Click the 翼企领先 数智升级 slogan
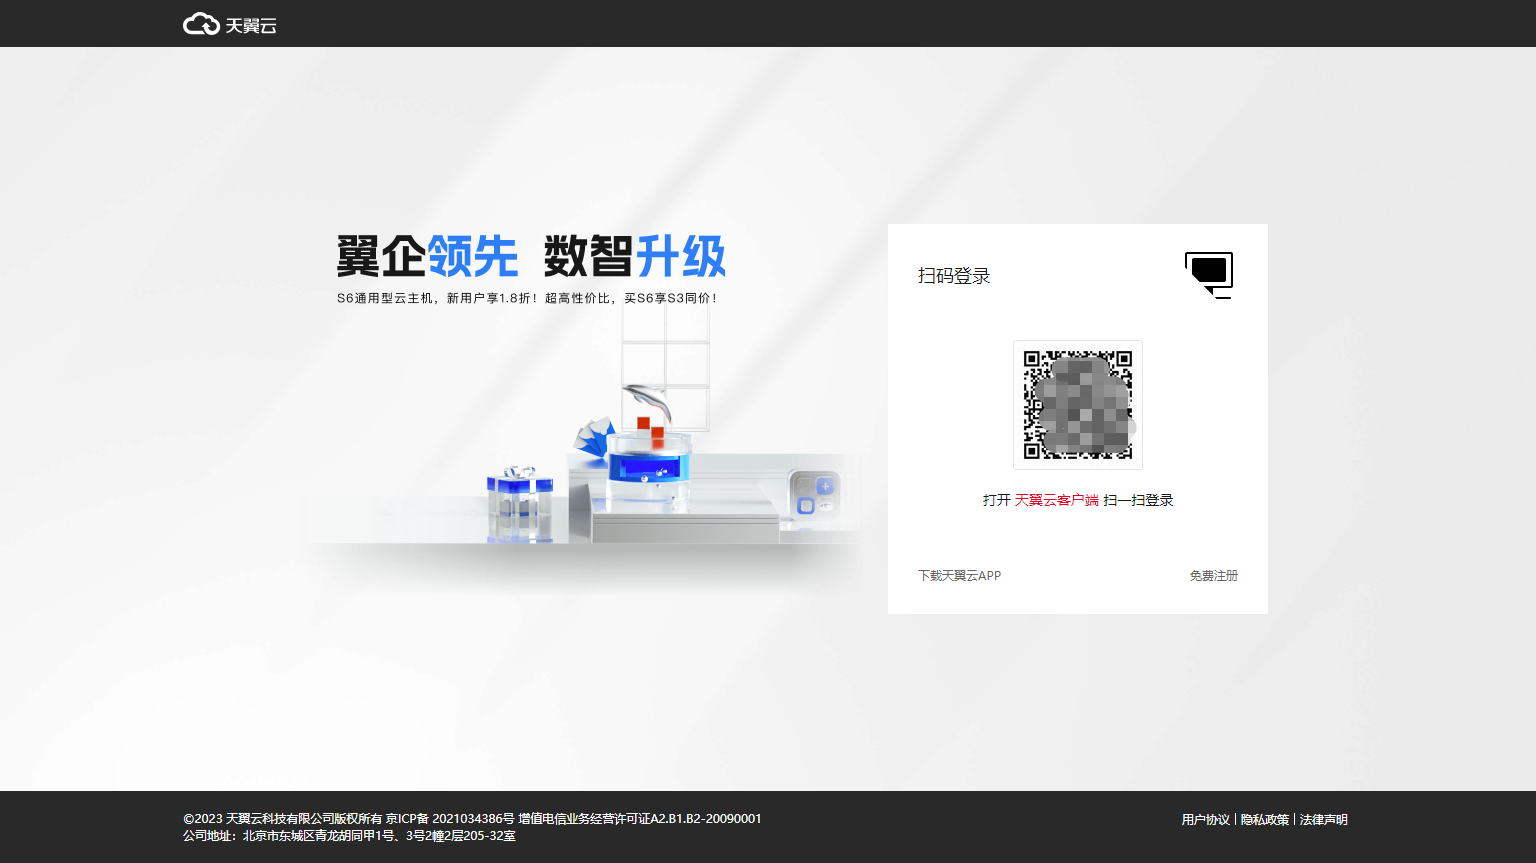Image resolution: width=1536 pixels, height=863 pixels. click(530, 257)
